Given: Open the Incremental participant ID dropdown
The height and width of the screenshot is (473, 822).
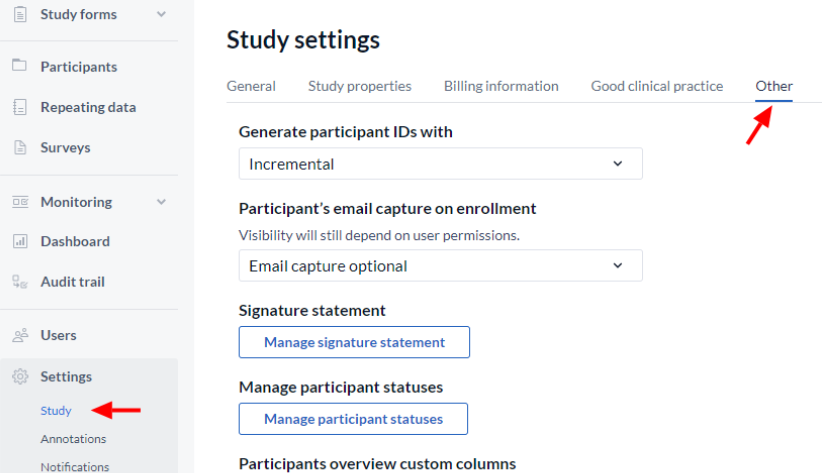Looking at the screenshot, I should coord(440,164).
